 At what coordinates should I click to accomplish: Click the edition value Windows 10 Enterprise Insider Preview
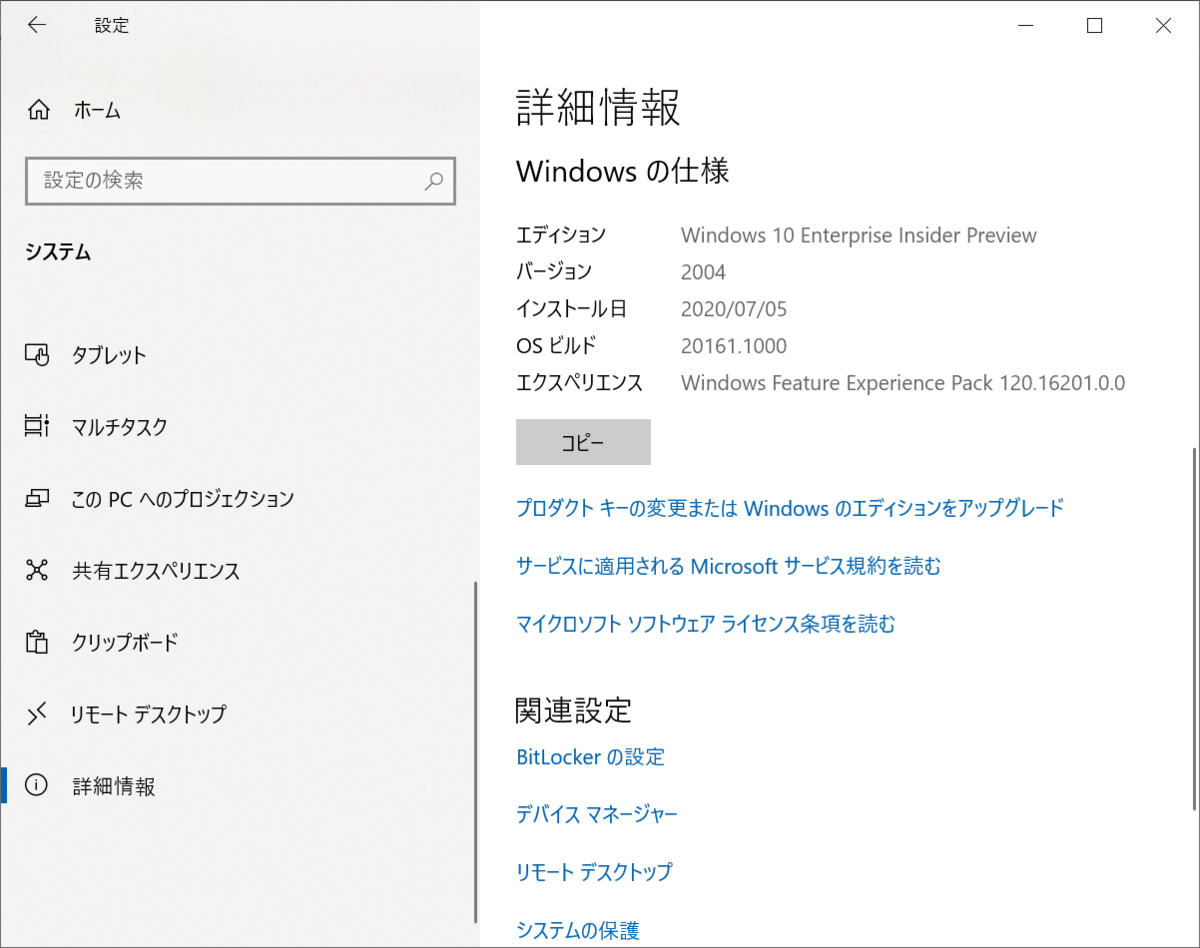pos(859,235)
